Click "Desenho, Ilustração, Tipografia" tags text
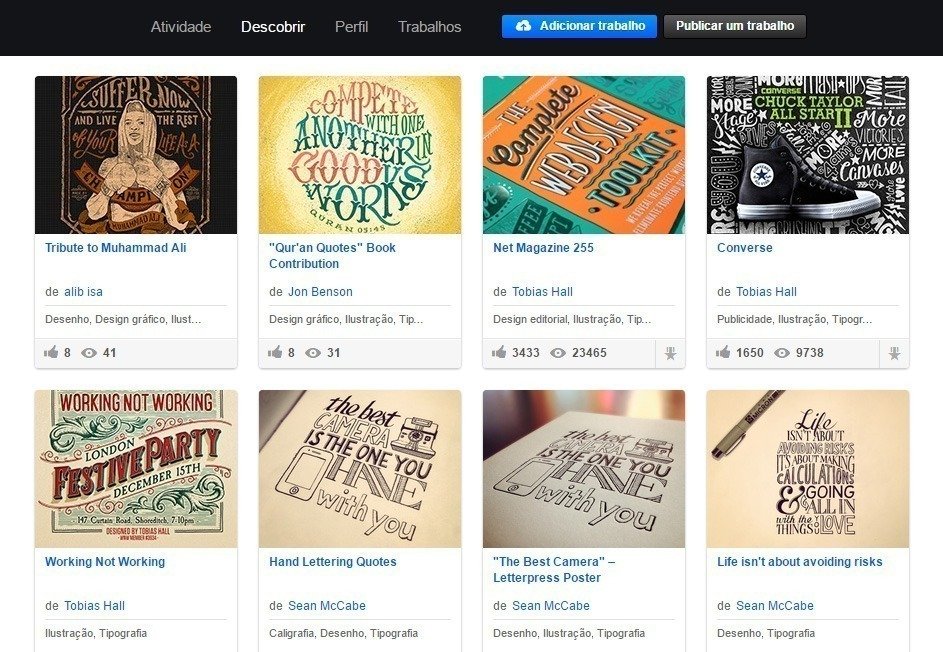The width and height of the screenshot is (943, 652). pos(569,633)
